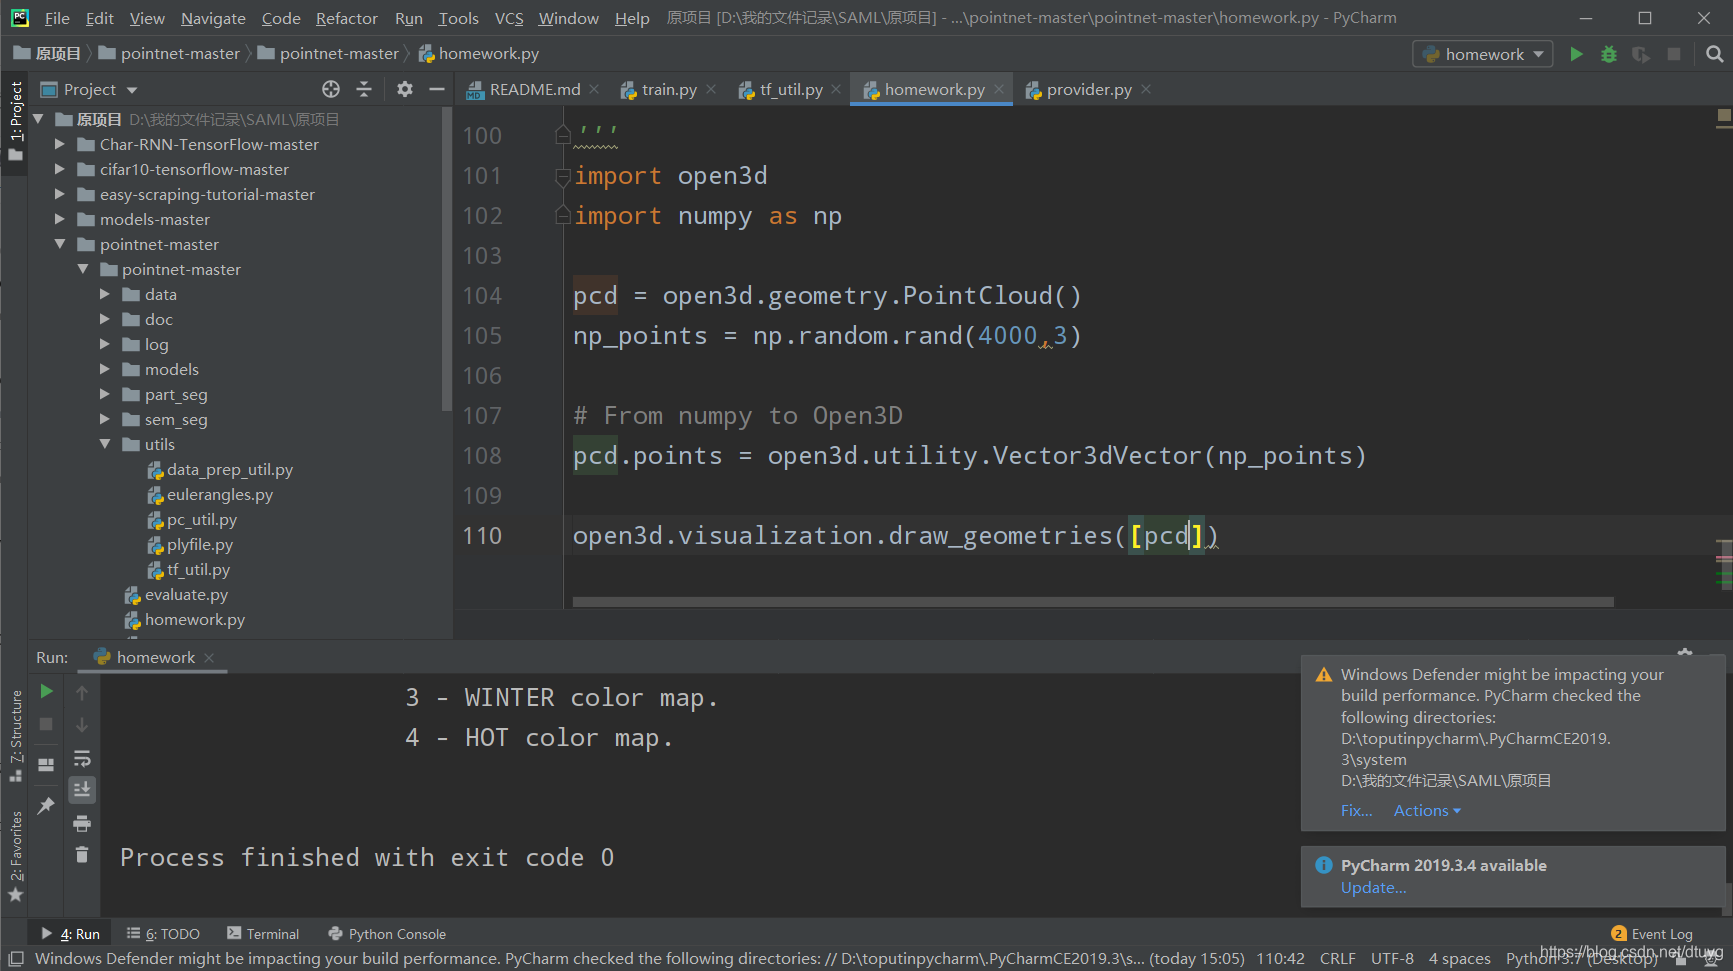Stop the process in the Run panel
Screen dimensions: 1733x971
[x=46, y=723]
